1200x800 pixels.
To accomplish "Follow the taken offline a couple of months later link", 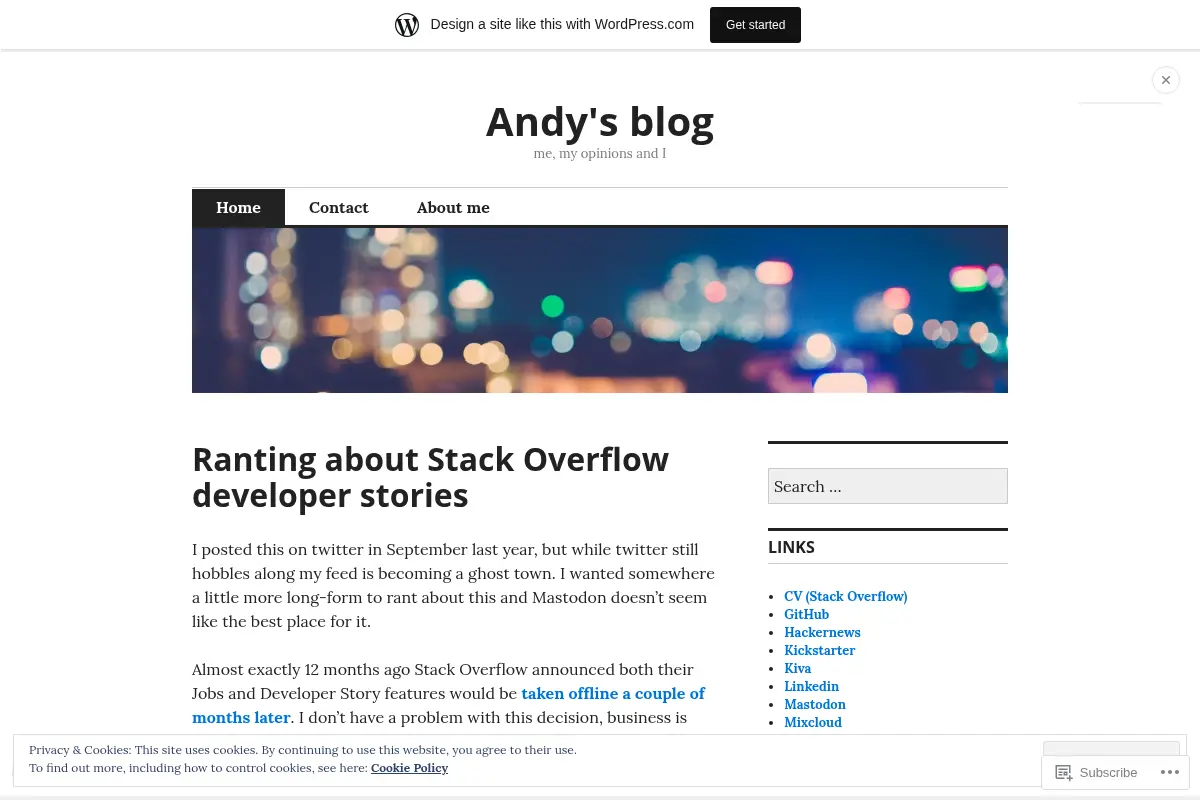I will (x=448, y=705).
